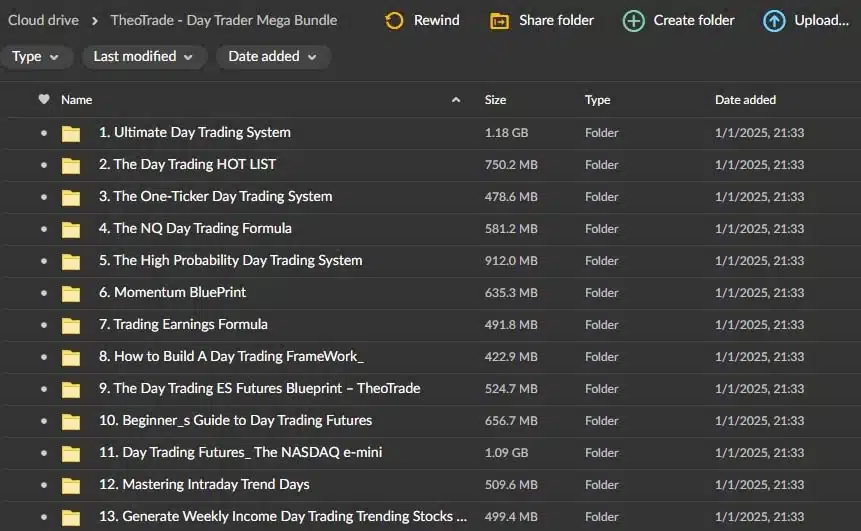Image resolution: width=861 pixels, height=531 pixels.
Task: Click folder icon for Day Trading ES Futures Blueprint
Action: click(71, 389)
